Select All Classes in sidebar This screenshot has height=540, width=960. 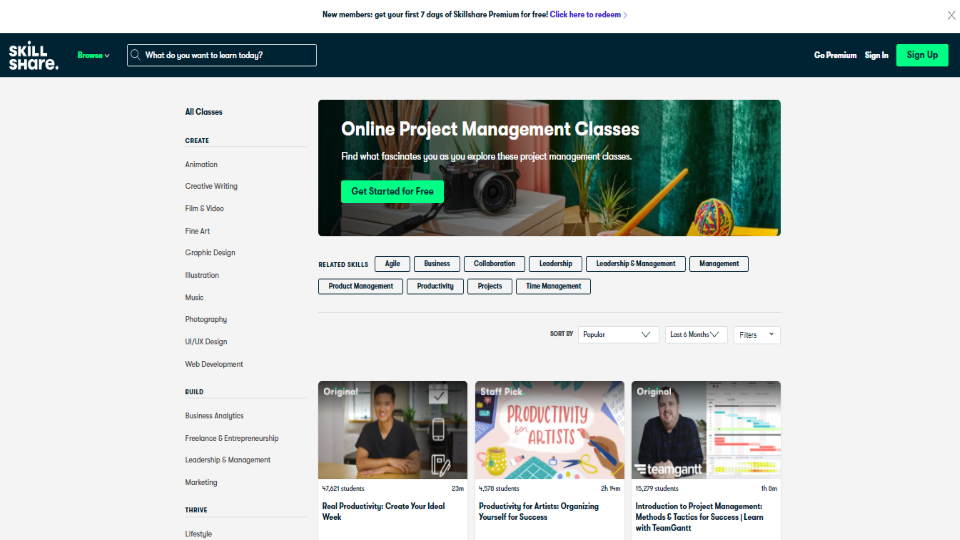pos(204,112)
